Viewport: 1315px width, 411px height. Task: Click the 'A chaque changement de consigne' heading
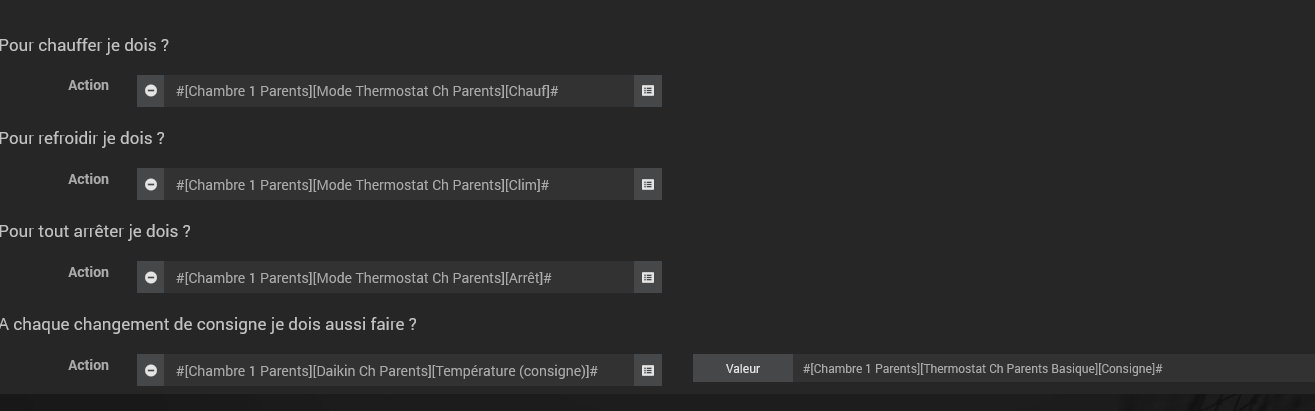208,325
